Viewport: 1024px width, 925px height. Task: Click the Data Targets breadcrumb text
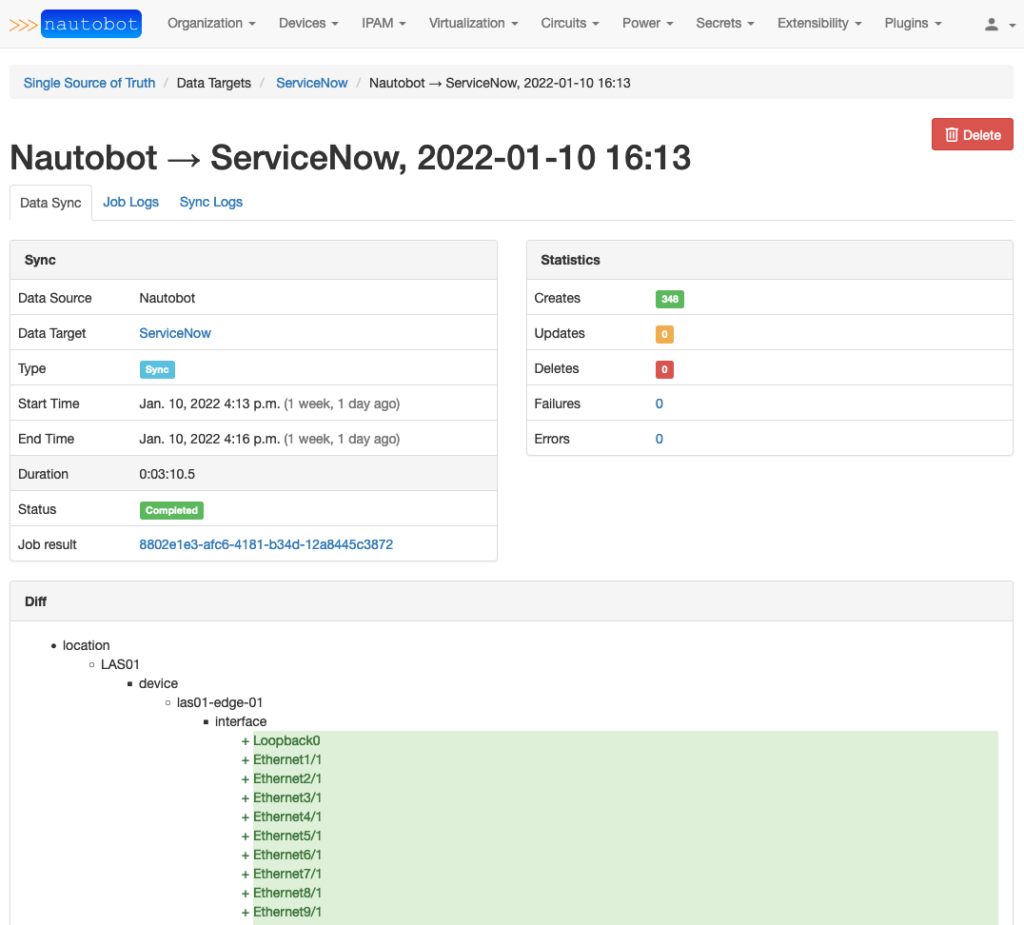click(x=214, y=83)
